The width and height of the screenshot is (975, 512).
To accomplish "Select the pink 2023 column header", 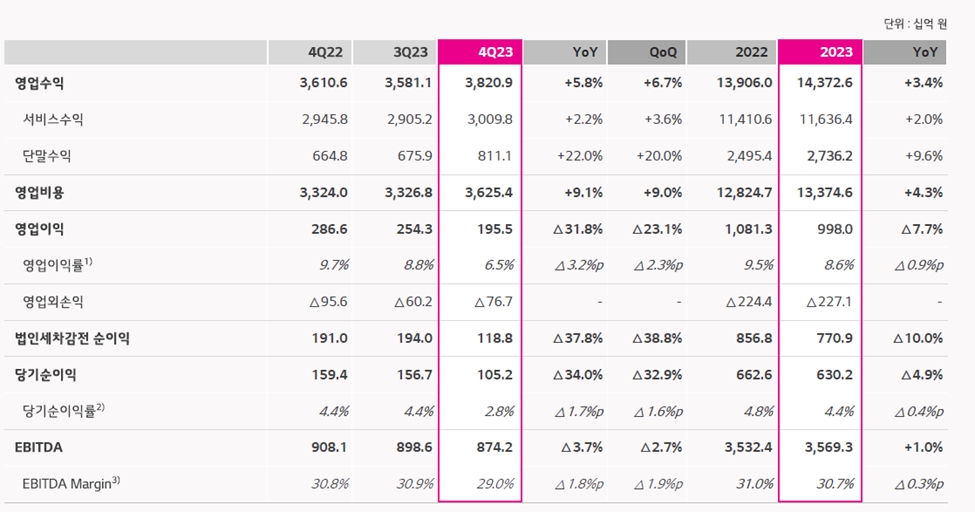I will (x=819, y=52).
